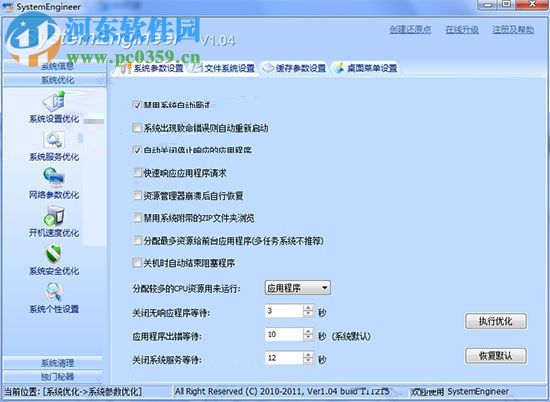The width and height of the screenshot is (550, 402).
Task: Uncheck 自动关闭停止响应的应用程序
Action: [137, 150]
